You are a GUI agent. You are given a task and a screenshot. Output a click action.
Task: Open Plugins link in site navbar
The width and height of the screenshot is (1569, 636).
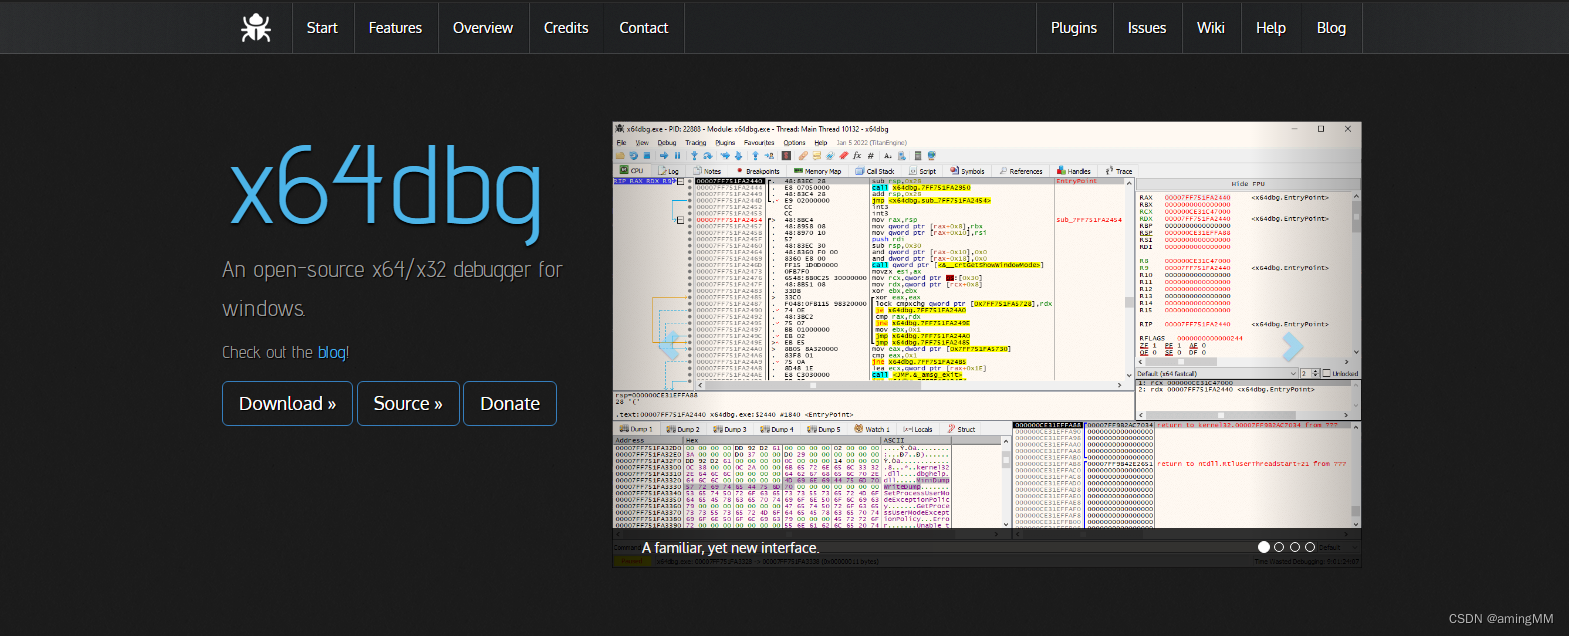[1074, 27]
